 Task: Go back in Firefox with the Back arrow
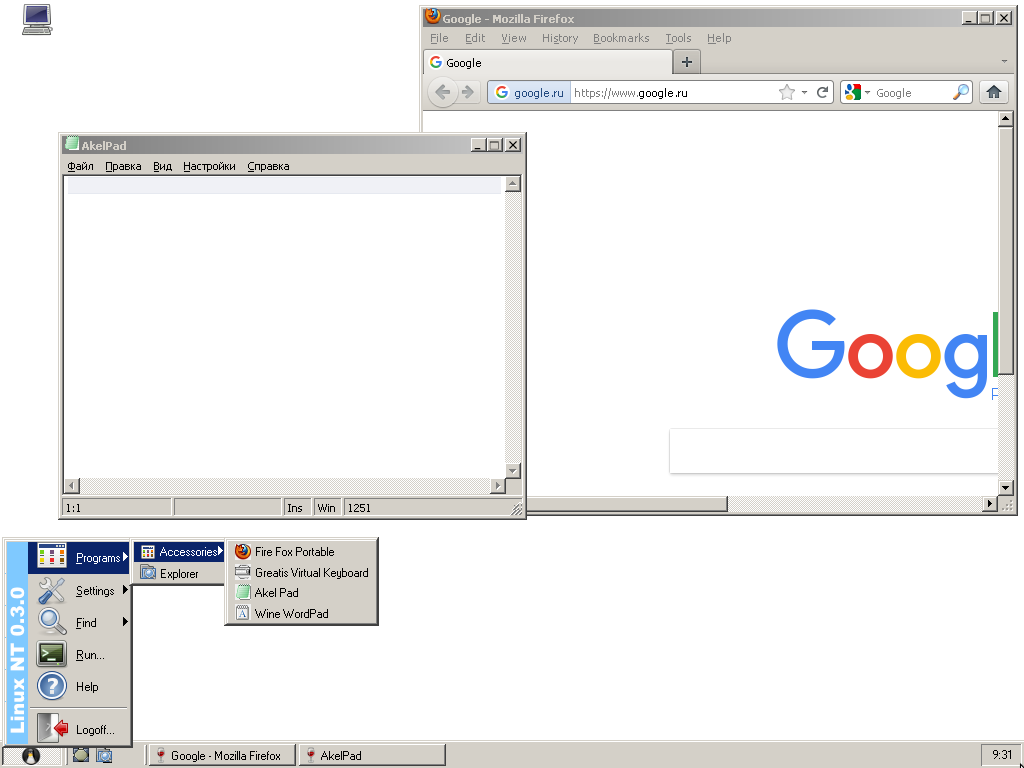coord(443,92)
